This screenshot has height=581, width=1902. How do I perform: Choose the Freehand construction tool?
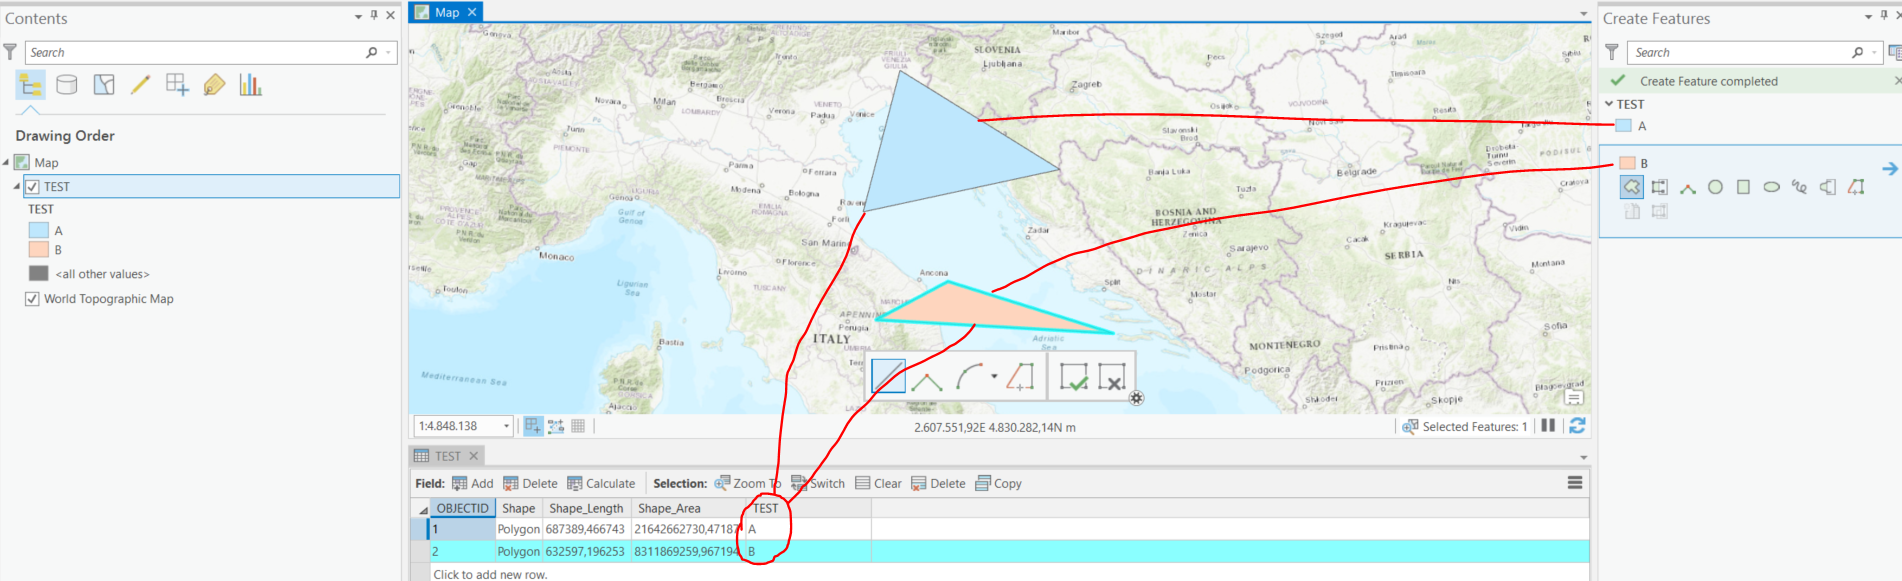click(x=1800, y=187)
